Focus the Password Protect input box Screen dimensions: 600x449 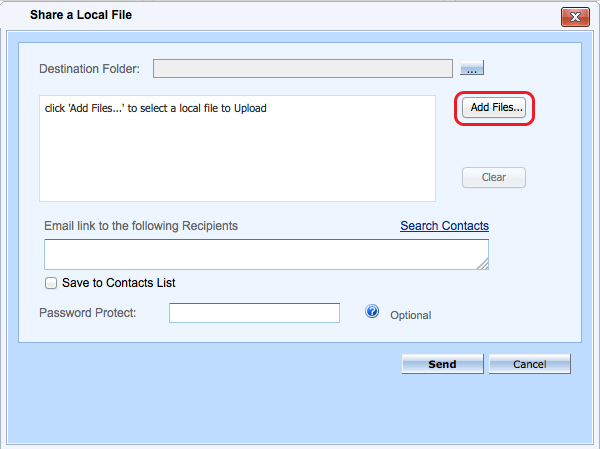(254, 313)
